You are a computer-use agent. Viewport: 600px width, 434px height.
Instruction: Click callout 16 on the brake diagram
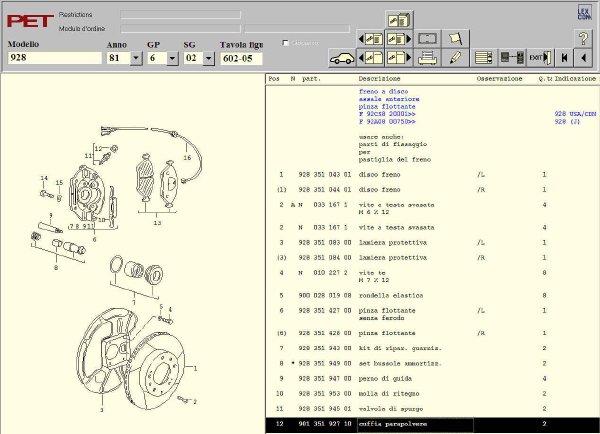[187, 158]
